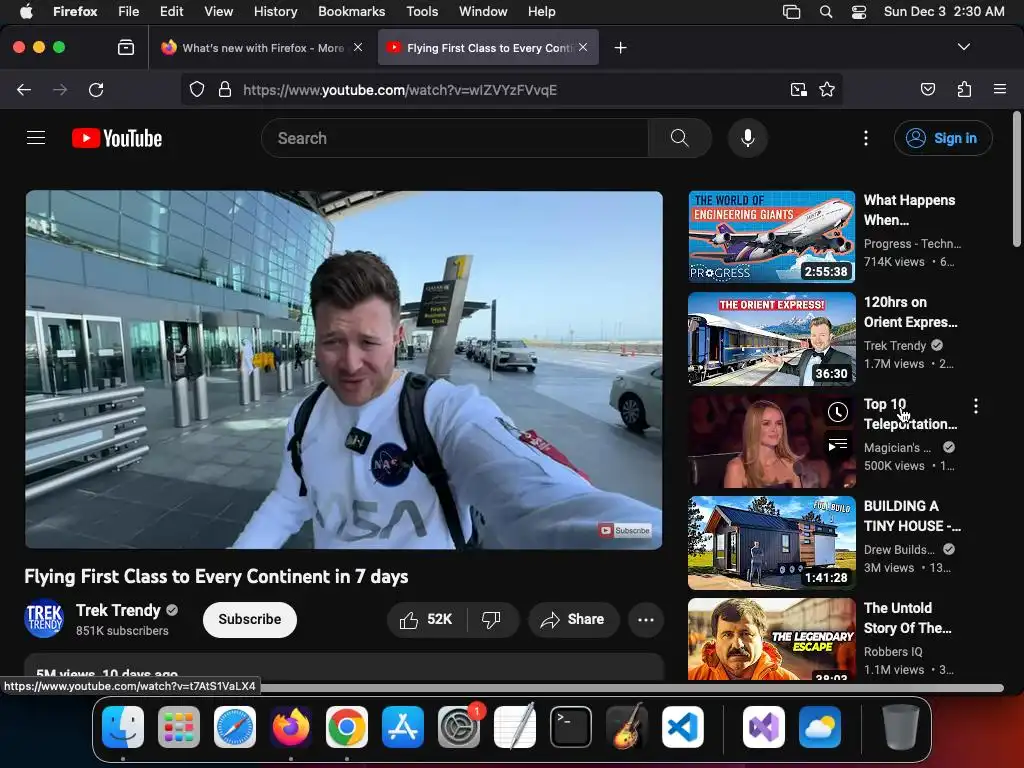Image resolution: width=1024 pixels, height=768 pixels.
Task: Click the 'Trek Trendy' text under 120hrs on Orient Express
Action: pos(895,345)
